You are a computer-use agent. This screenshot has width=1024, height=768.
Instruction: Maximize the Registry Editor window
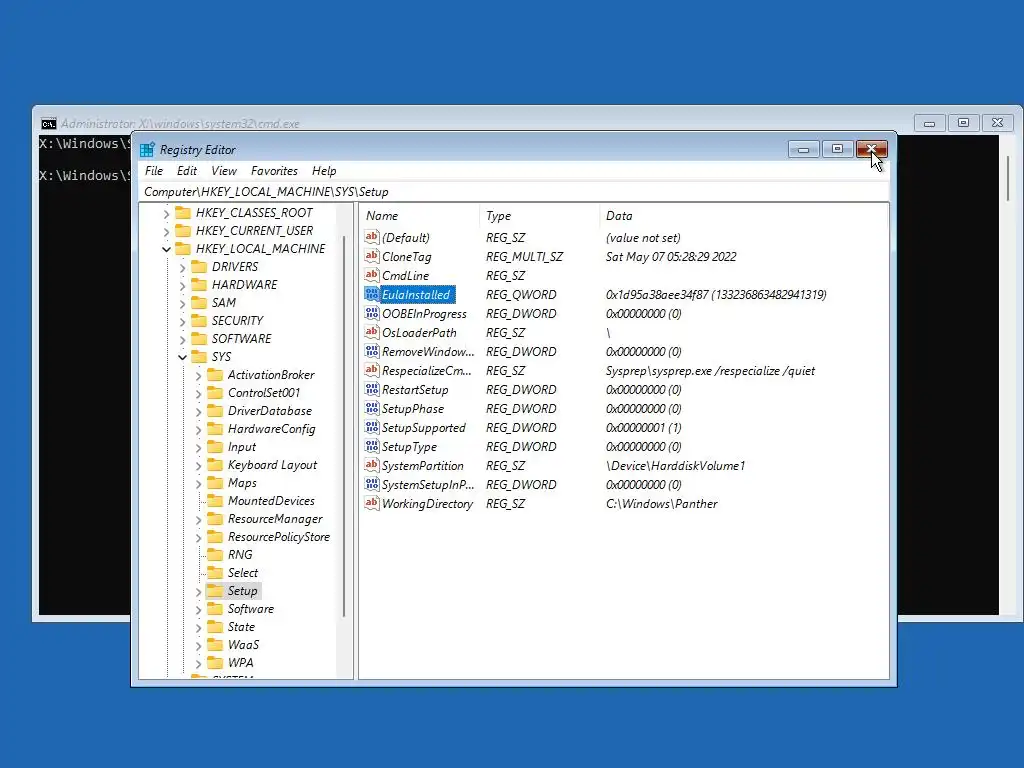[837, 150]
